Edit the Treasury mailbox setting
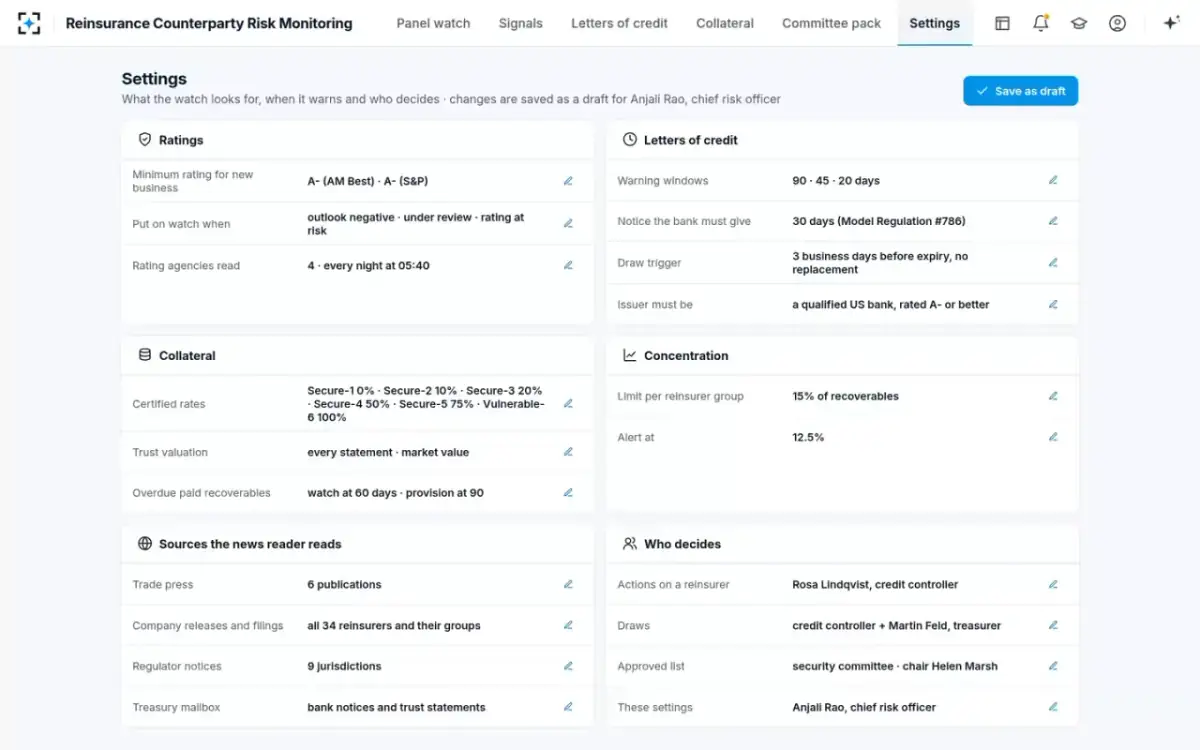Screen dimensions: 1200x750 coord(568,707)
